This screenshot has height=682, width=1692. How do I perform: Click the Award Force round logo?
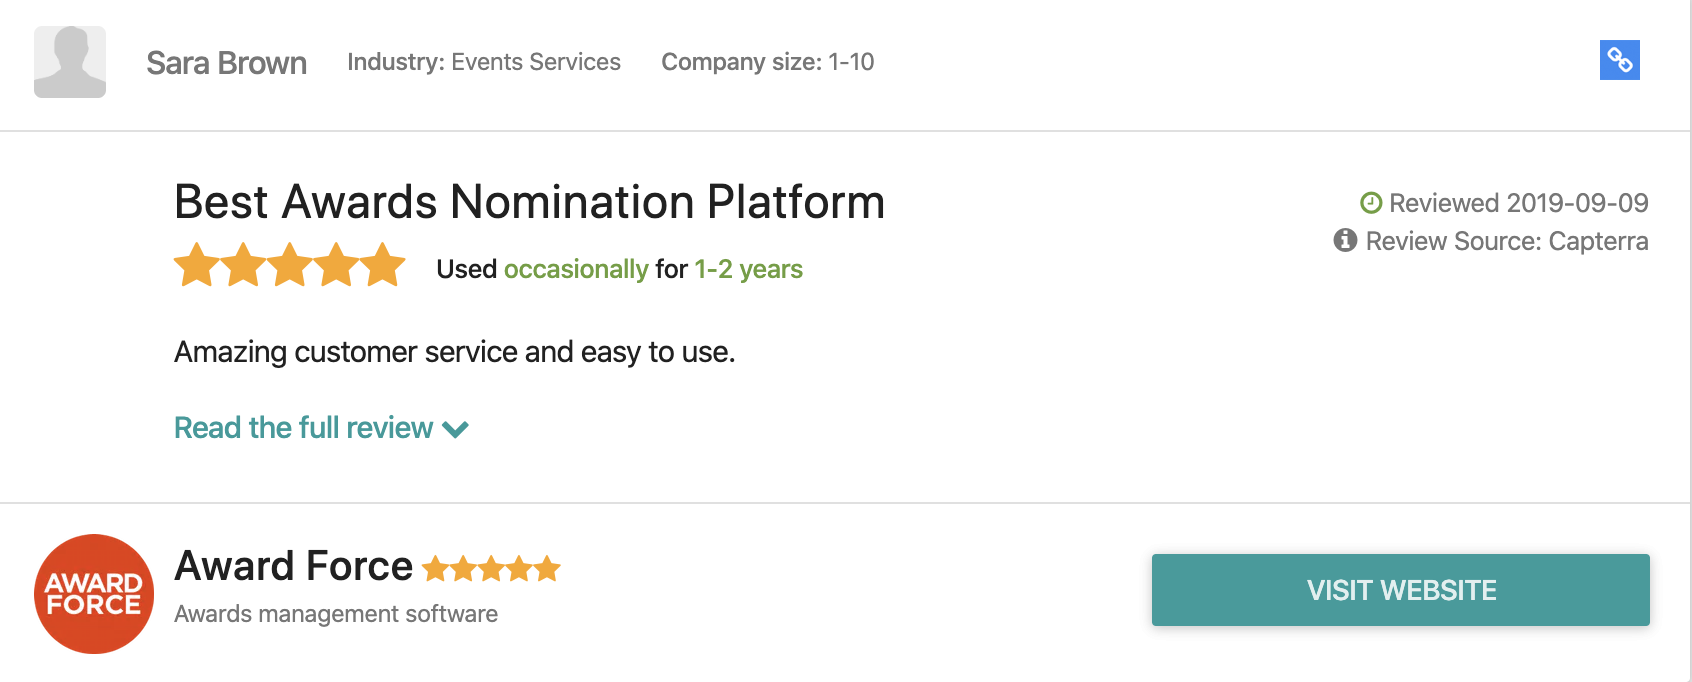tap(94, 594)
